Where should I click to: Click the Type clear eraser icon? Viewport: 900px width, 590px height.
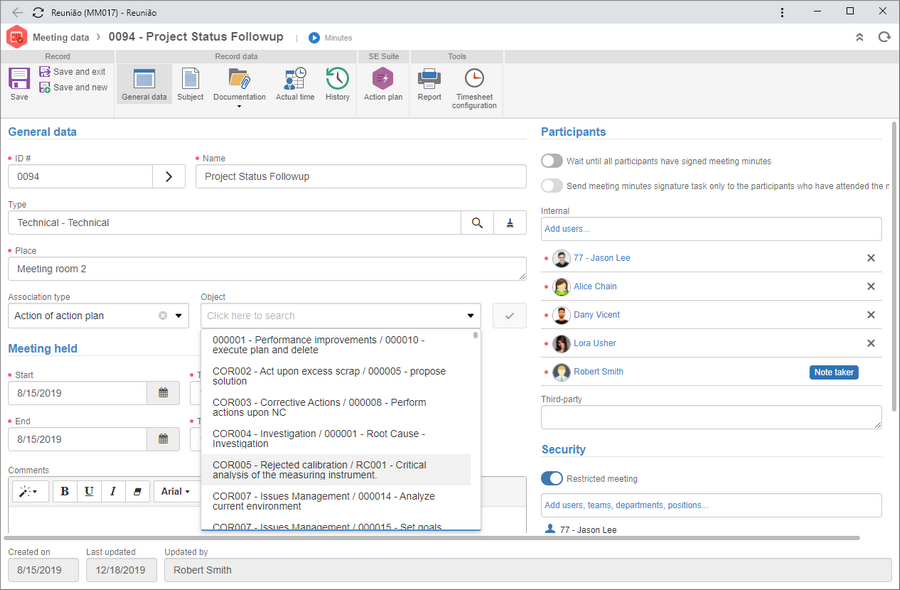[x=510, y=223]
